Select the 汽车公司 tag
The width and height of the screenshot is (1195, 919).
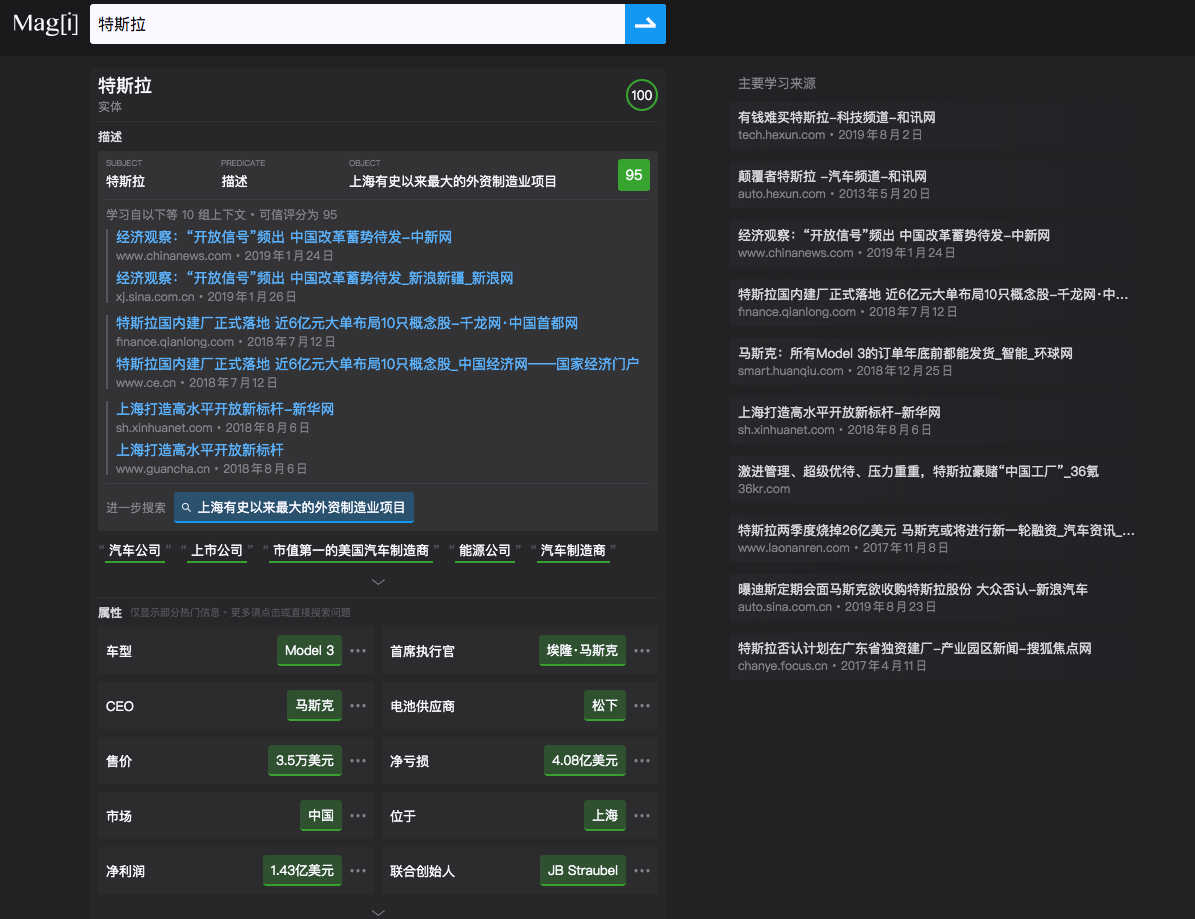(x=135, y=550)
